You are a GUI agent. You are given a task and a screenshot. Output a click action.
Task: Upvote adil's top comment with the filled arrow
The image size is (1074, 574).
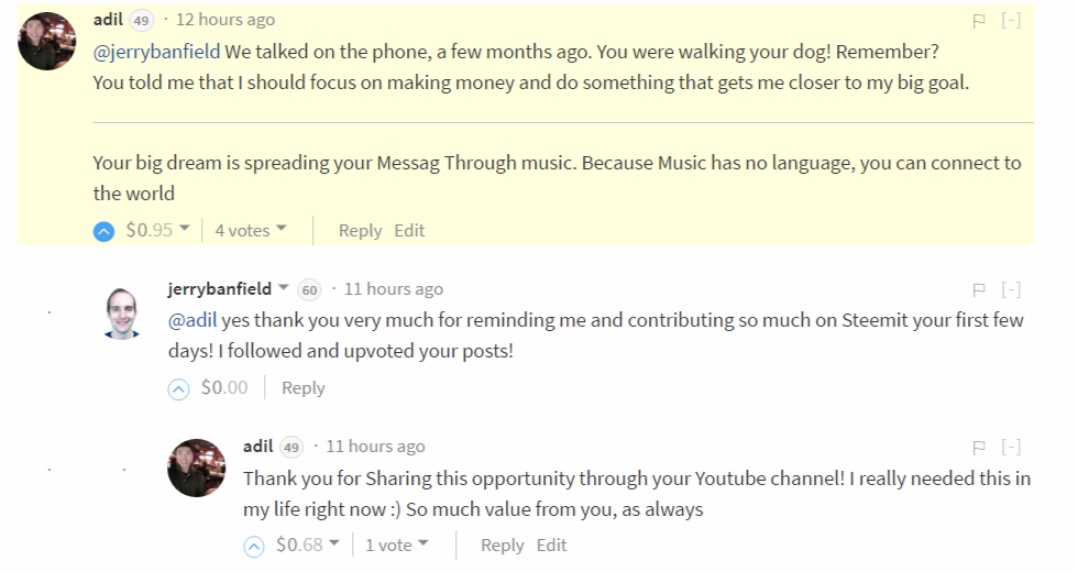[x=104, y=231]
